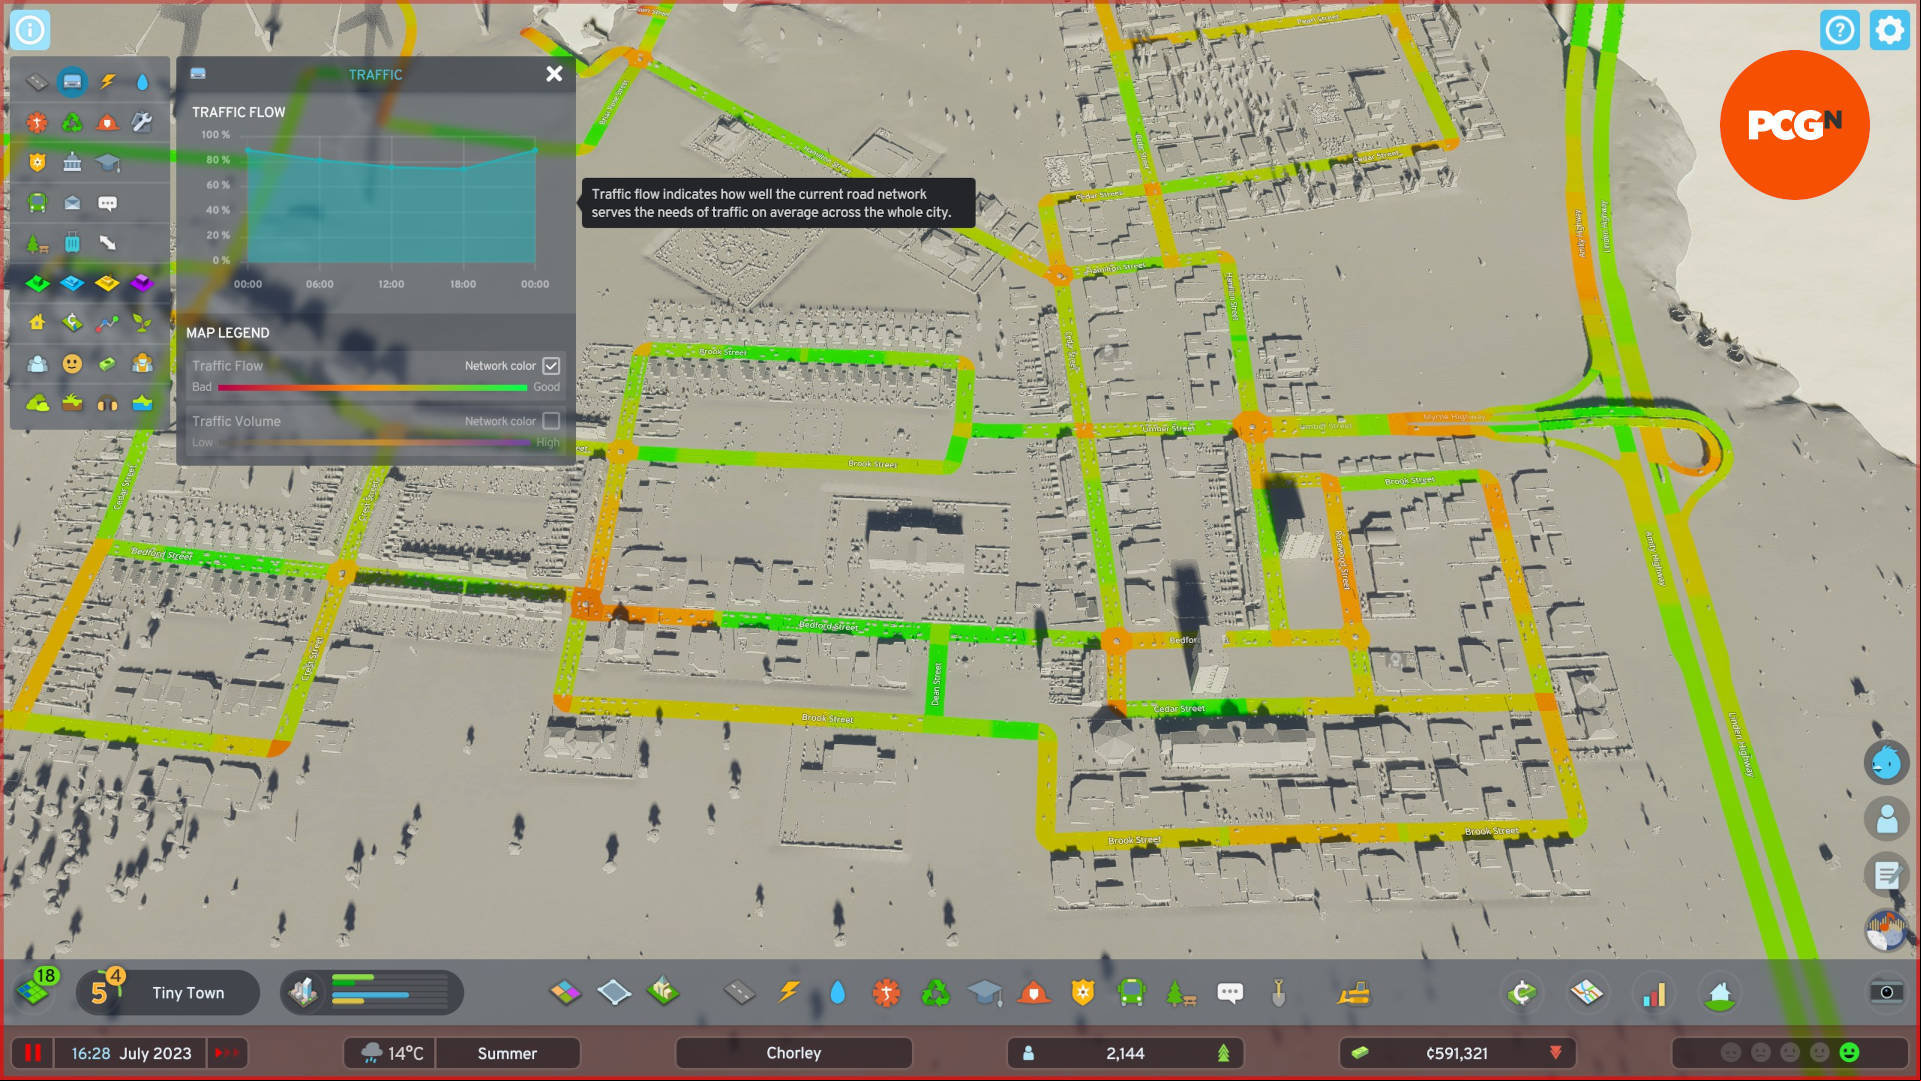The height and width of the screenshot is (1081, 1921).
Task: Open the Tourism suitcase info view
Action: (x=72, y=243)
